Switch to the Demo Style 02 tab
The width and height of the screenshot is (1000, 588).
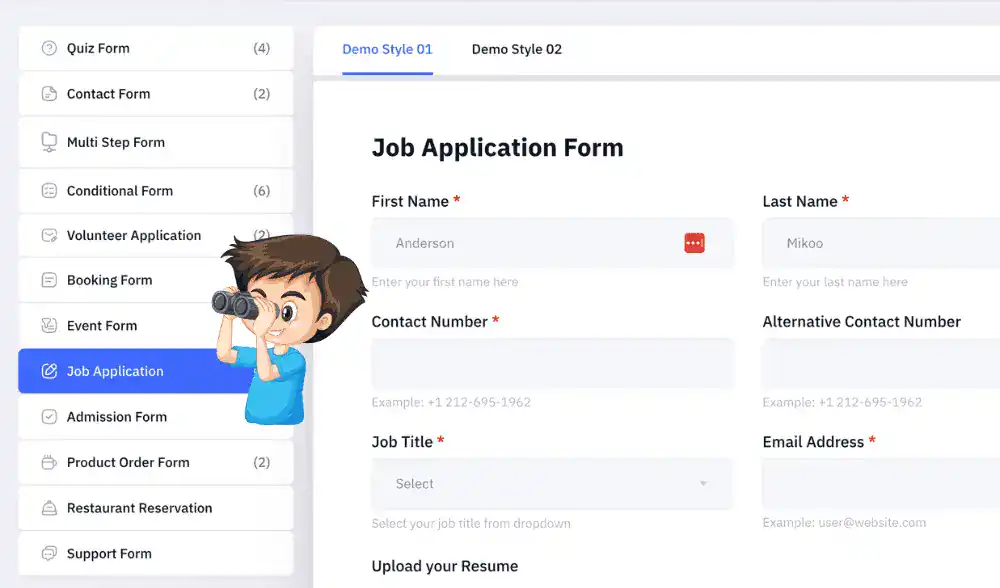(x=516, y=49)
